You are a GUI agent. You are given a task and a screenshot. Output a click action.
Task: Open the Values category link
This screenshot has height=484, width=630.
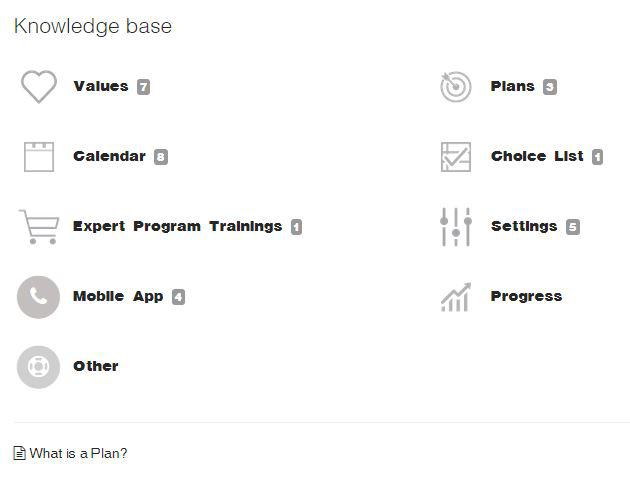tap(101, 86)
